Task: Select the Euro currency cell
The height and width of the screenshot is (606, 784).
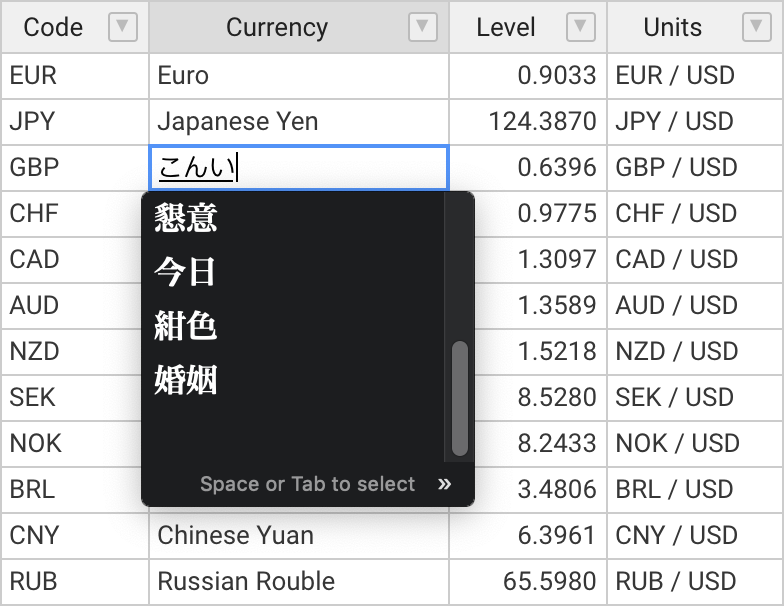Action: coord(299,76)
